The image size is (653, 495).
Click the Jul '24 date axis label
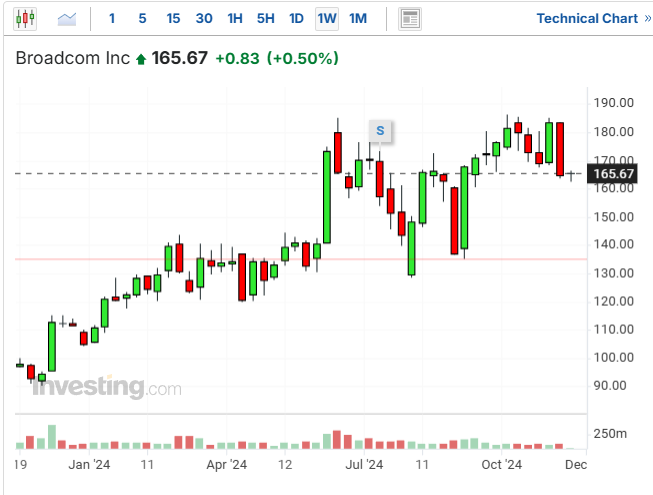click(x=364, y=465)
